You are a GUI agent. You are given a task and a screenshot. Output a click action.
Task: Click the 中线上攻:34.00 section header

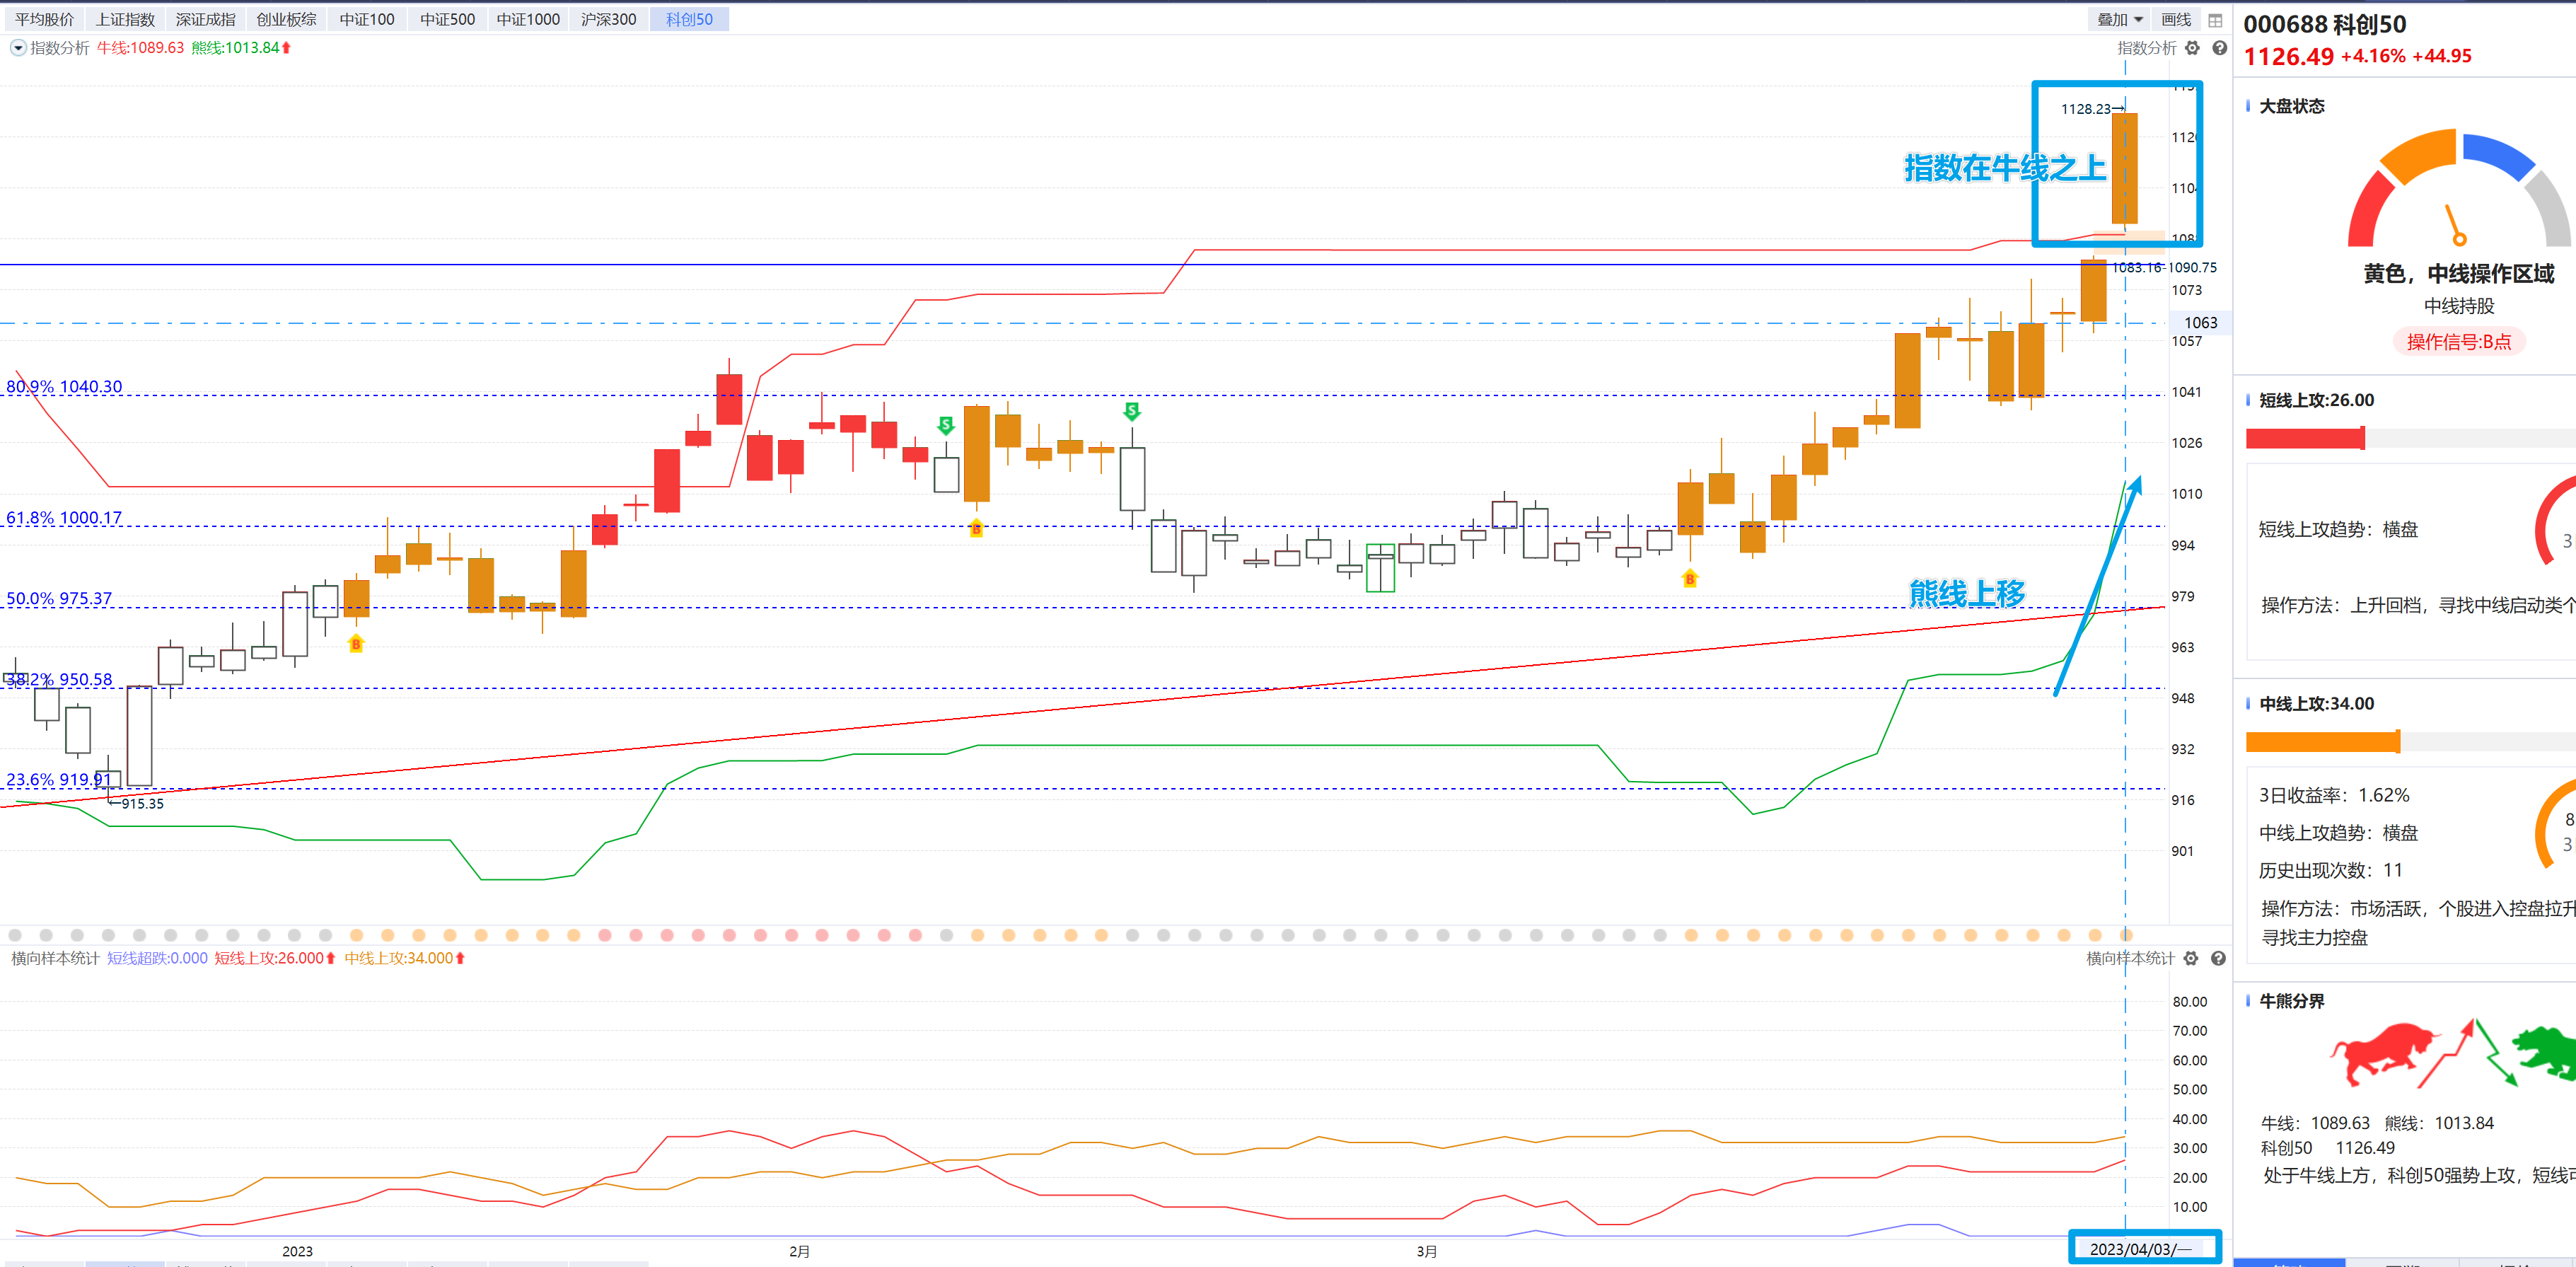point(2316,704)
